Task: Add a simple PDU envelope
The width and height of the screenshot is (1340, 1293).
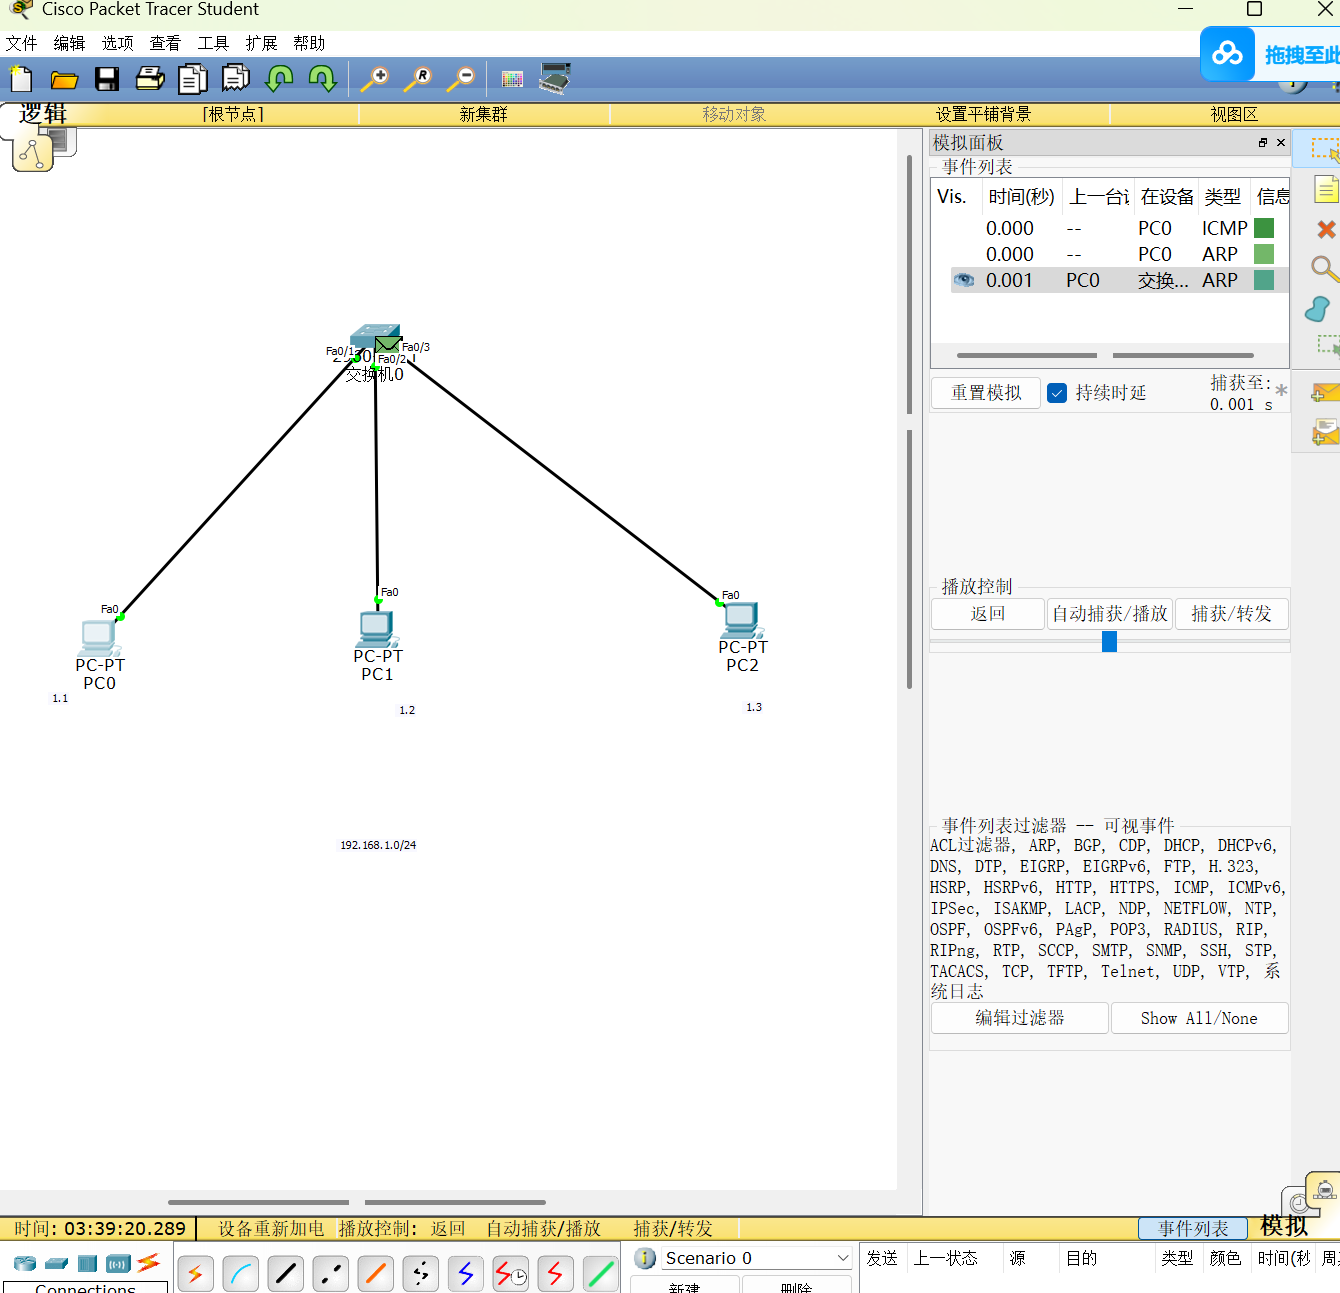Action: click(1325, 392)
